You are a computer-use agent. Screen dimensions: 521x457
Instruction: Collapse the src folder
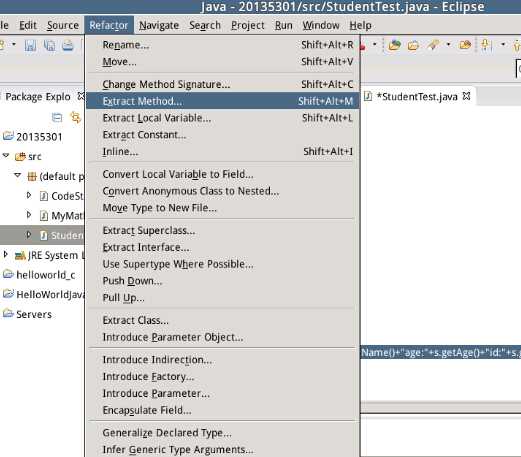click(6, 155)
